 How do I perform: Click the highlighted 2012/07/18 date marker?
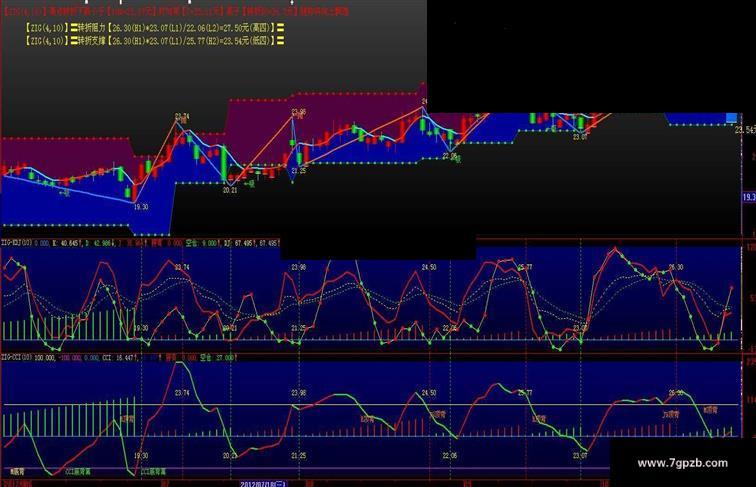point(263,484)
